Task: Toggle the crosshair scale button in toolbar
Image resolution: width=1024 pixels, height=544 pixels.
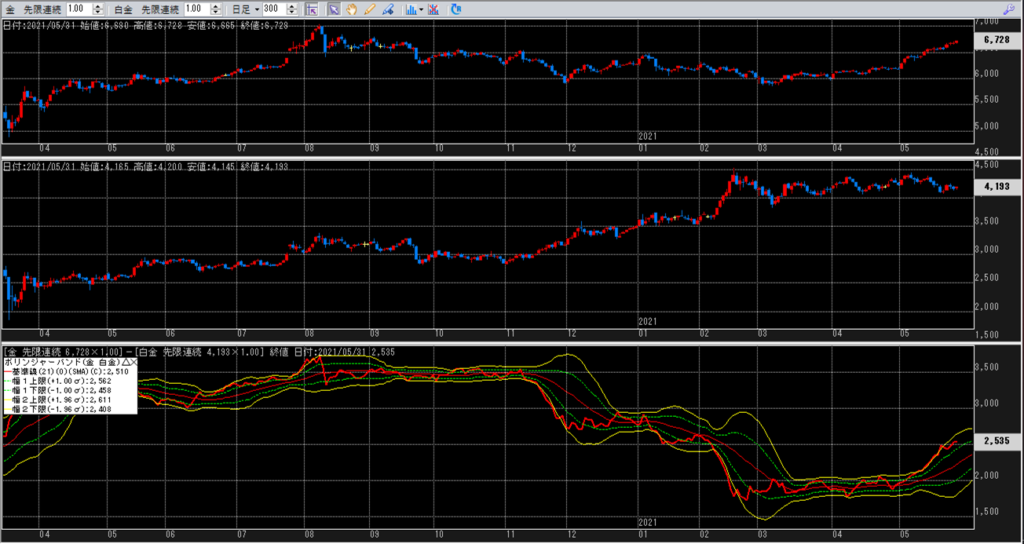Action: click(312, 8)
